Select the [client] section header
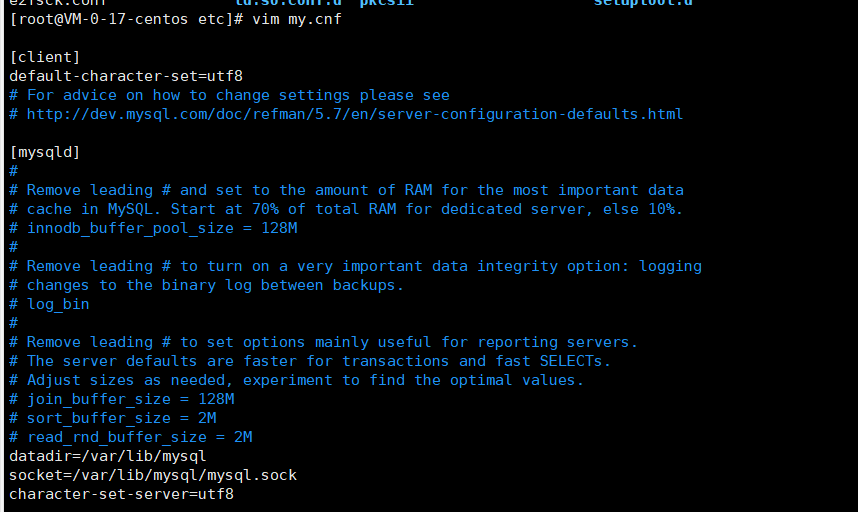Screen dimensions: 858x512 (x=45, y=57)
